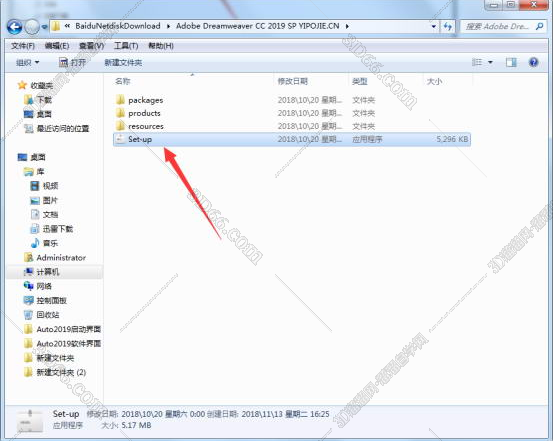
Task: Select the BaiduNetdiskDownload breadcrumb
Action: pyautogui.click(x=118, y=26)
